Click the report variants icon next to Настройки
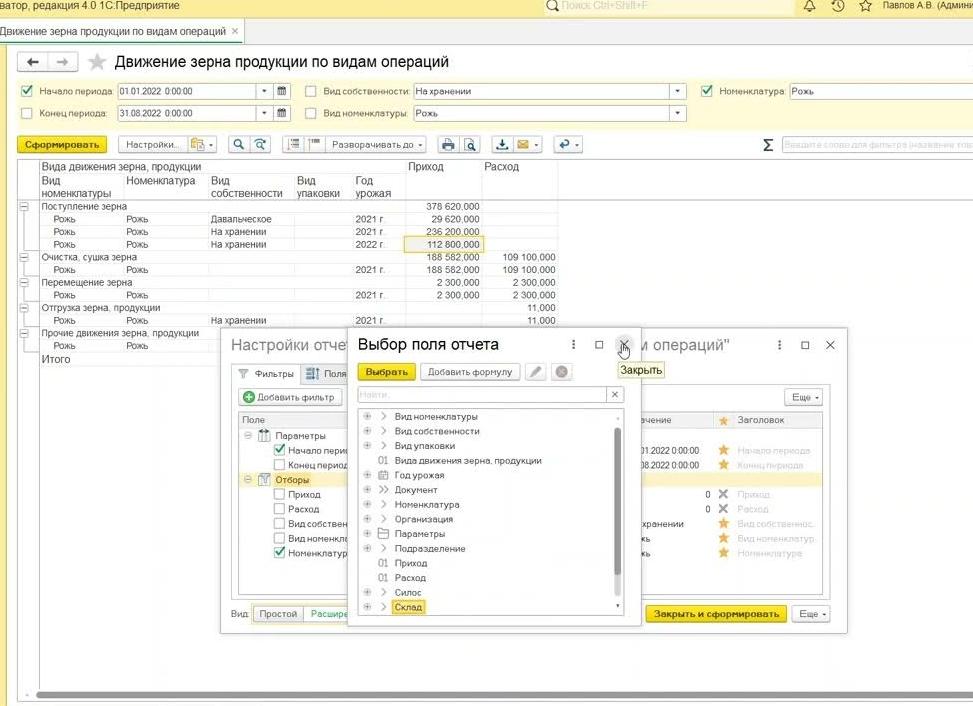Image resolution: width=973 pixels, height=706 pixels. coord(203,145)
